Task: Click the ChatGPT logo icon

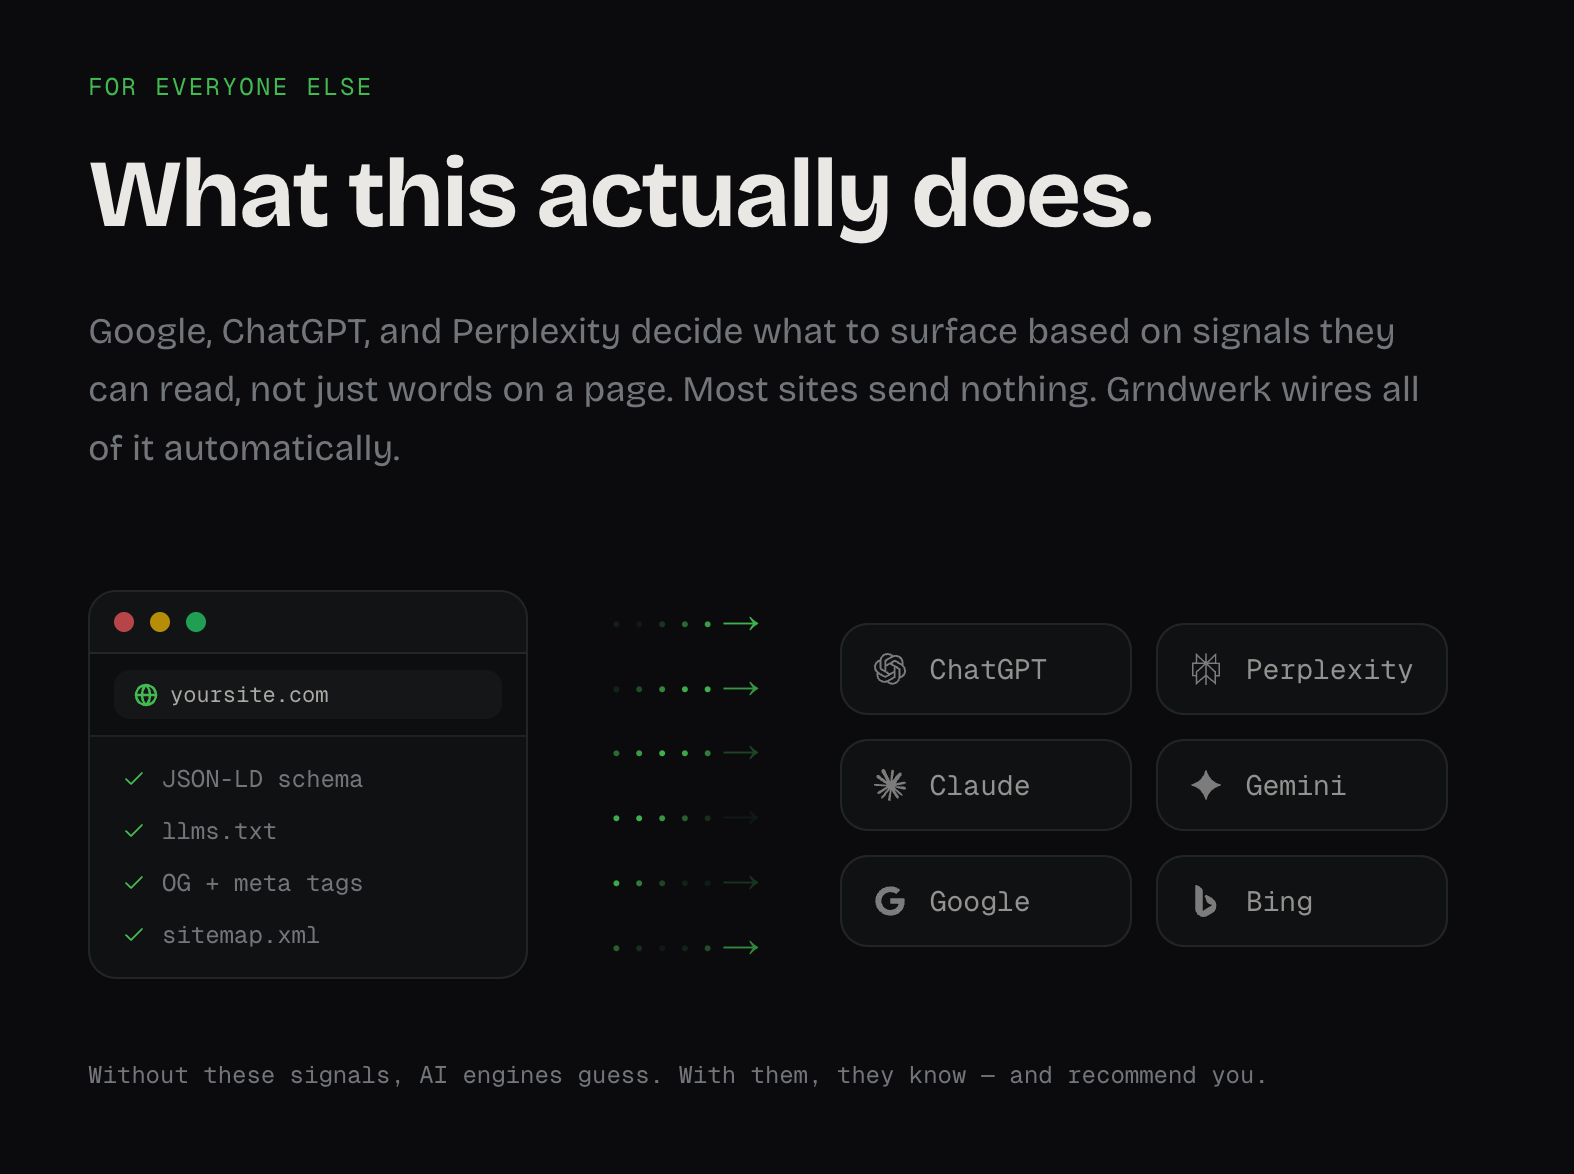Action: [x=890, y=669]
